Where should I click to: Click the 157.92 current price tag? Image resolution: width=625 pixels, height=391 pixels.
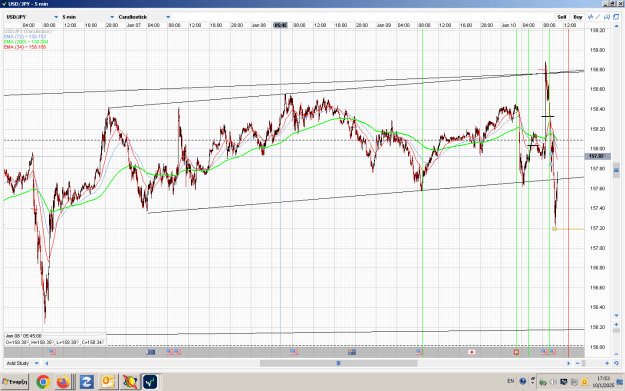(x=596, y=156)
